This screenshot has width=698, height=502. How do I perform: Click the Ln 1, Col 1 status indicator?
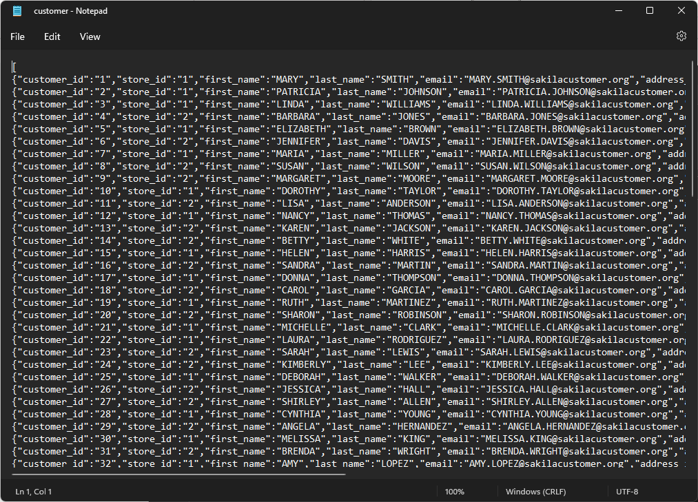[32, 491]
